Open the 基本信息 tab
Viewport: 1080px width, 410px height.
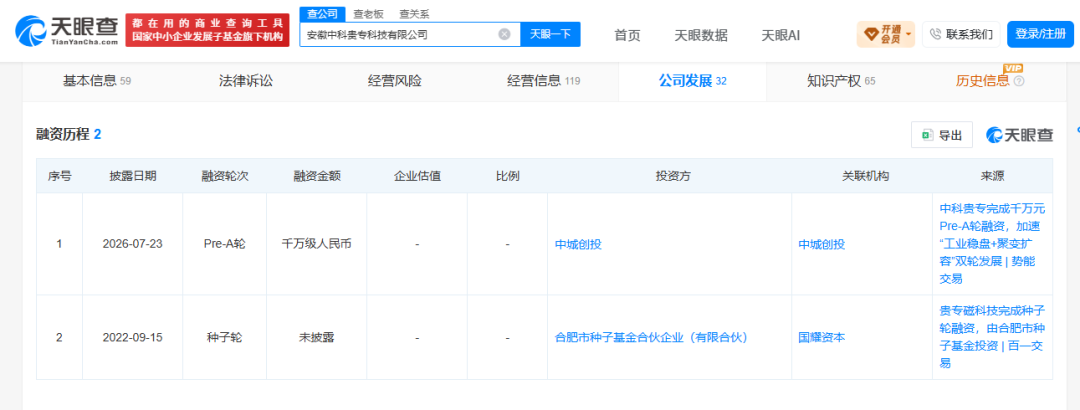click(x=97, y=81)
